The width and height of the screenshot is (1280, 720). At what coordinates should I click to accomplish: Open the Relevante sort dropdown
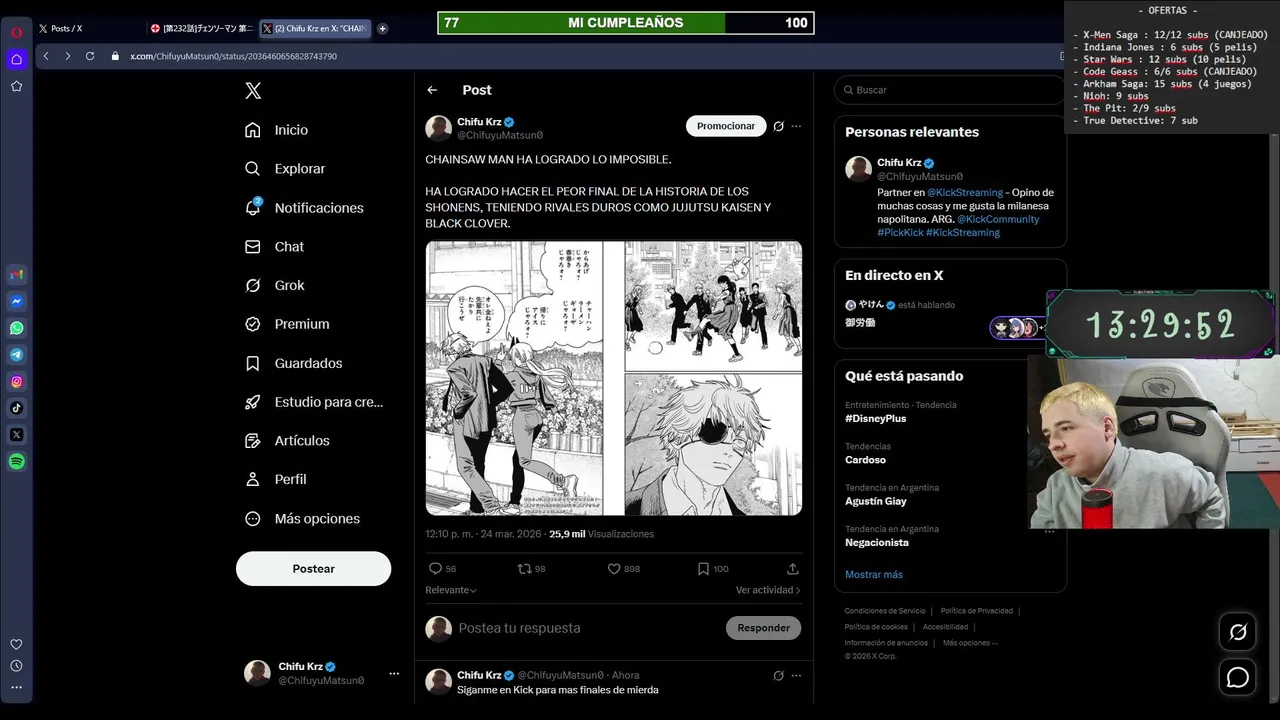451,590
